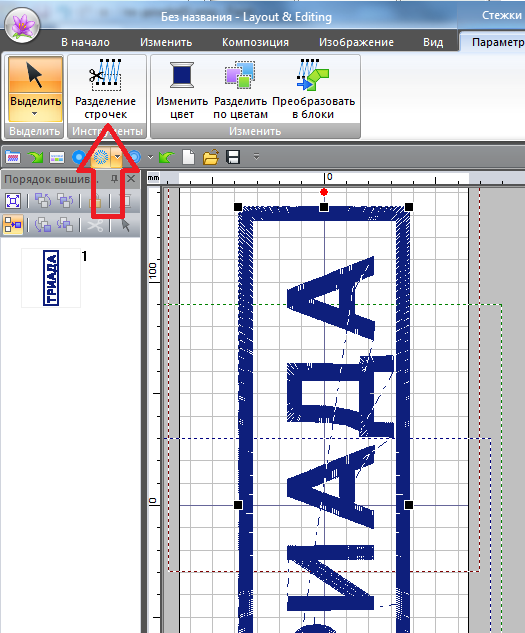Click the Разделение строчек tool
This screenshot has width=525, height=633.
coord(106,89)
